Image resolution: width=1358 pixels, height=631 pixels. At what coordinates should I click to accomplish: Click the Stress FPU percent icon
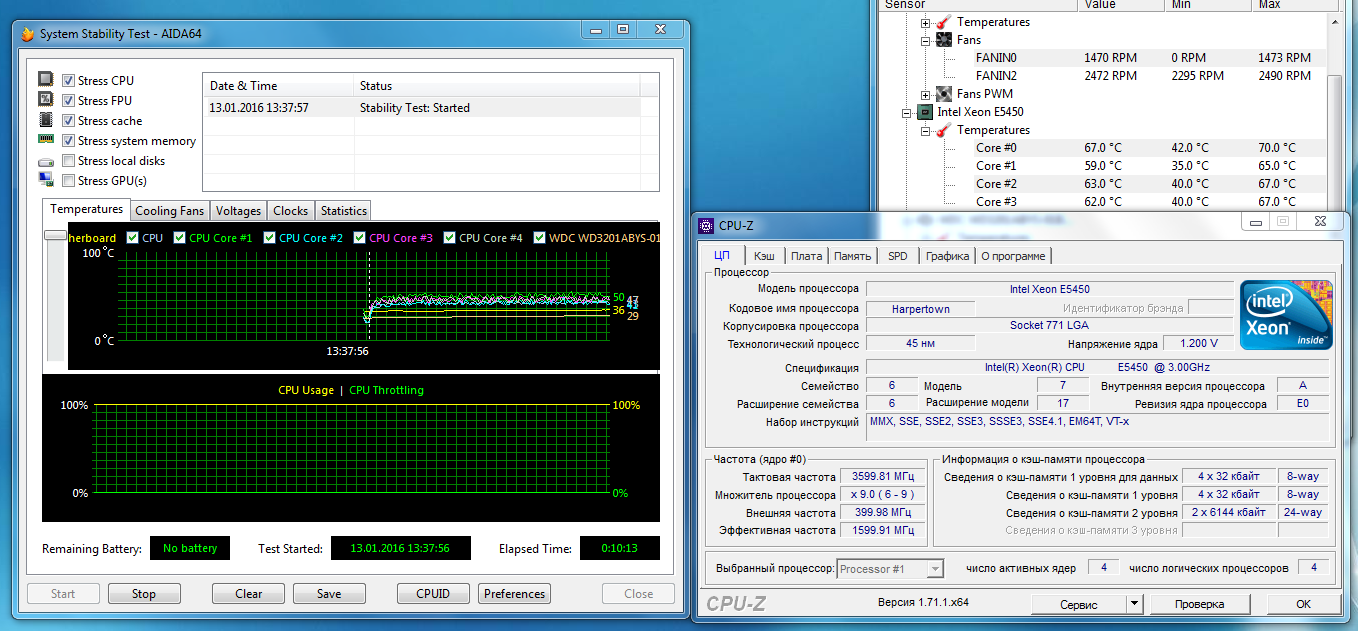pos(45,100)
